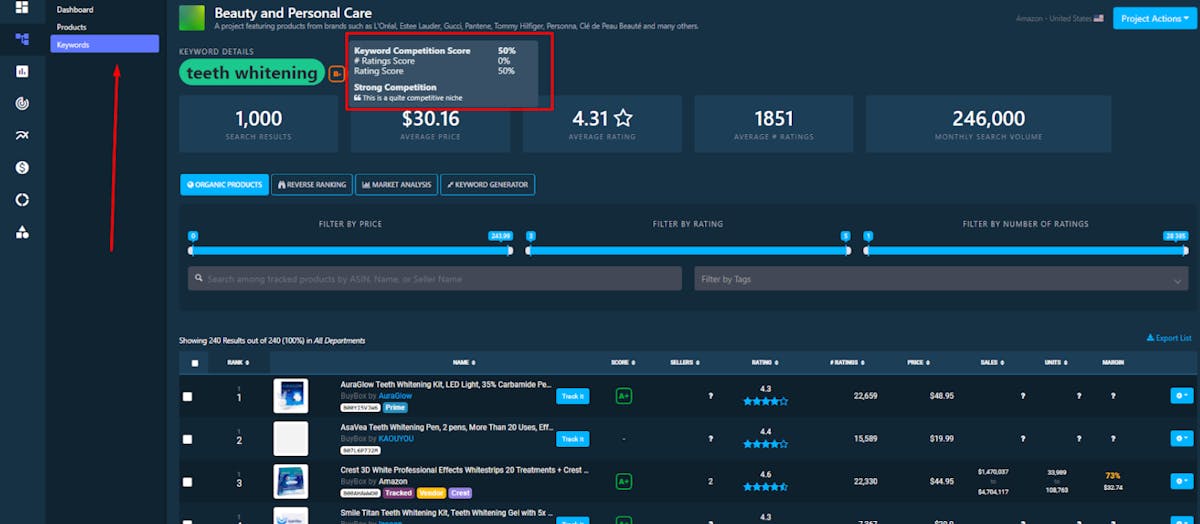Click the Vendor tag on Crest product

pyautogui.click(x=431, y=493)
